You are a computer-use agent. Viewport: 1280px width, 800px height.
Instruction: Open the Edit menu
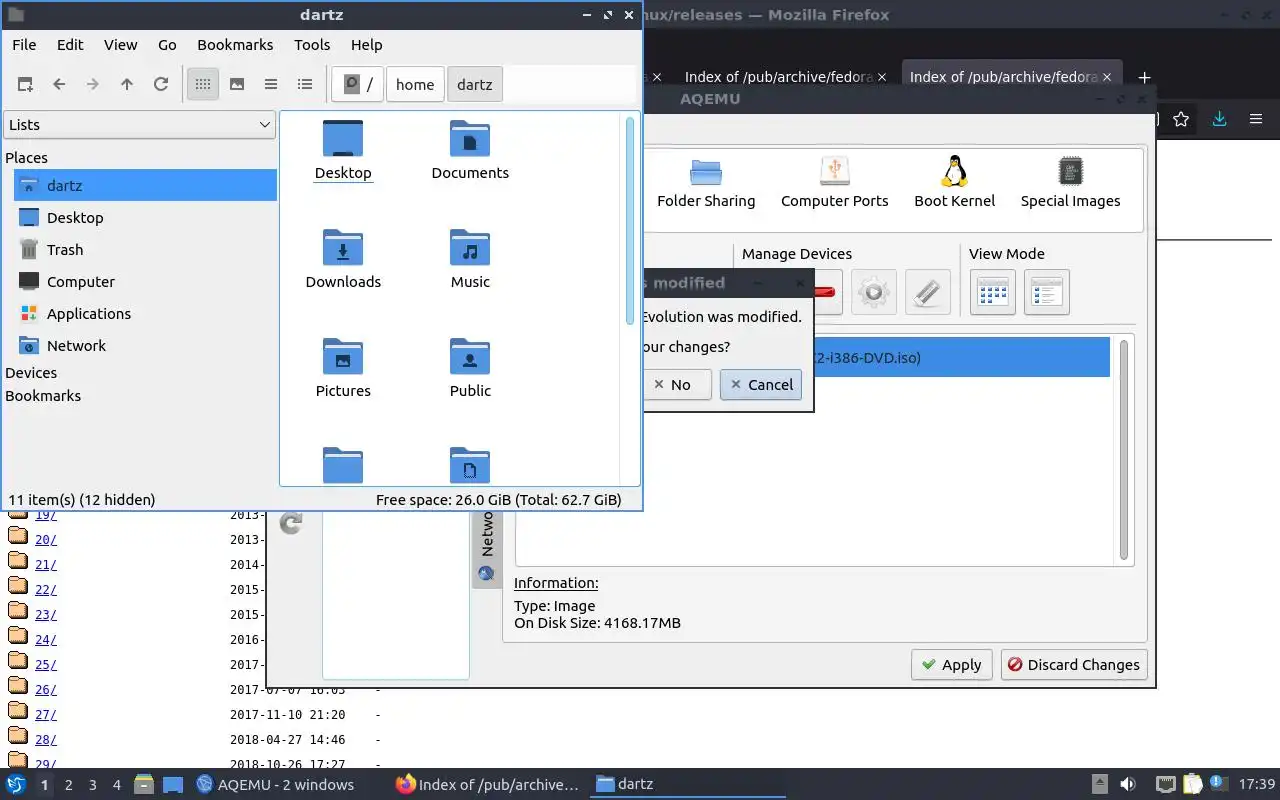[70, 45]
